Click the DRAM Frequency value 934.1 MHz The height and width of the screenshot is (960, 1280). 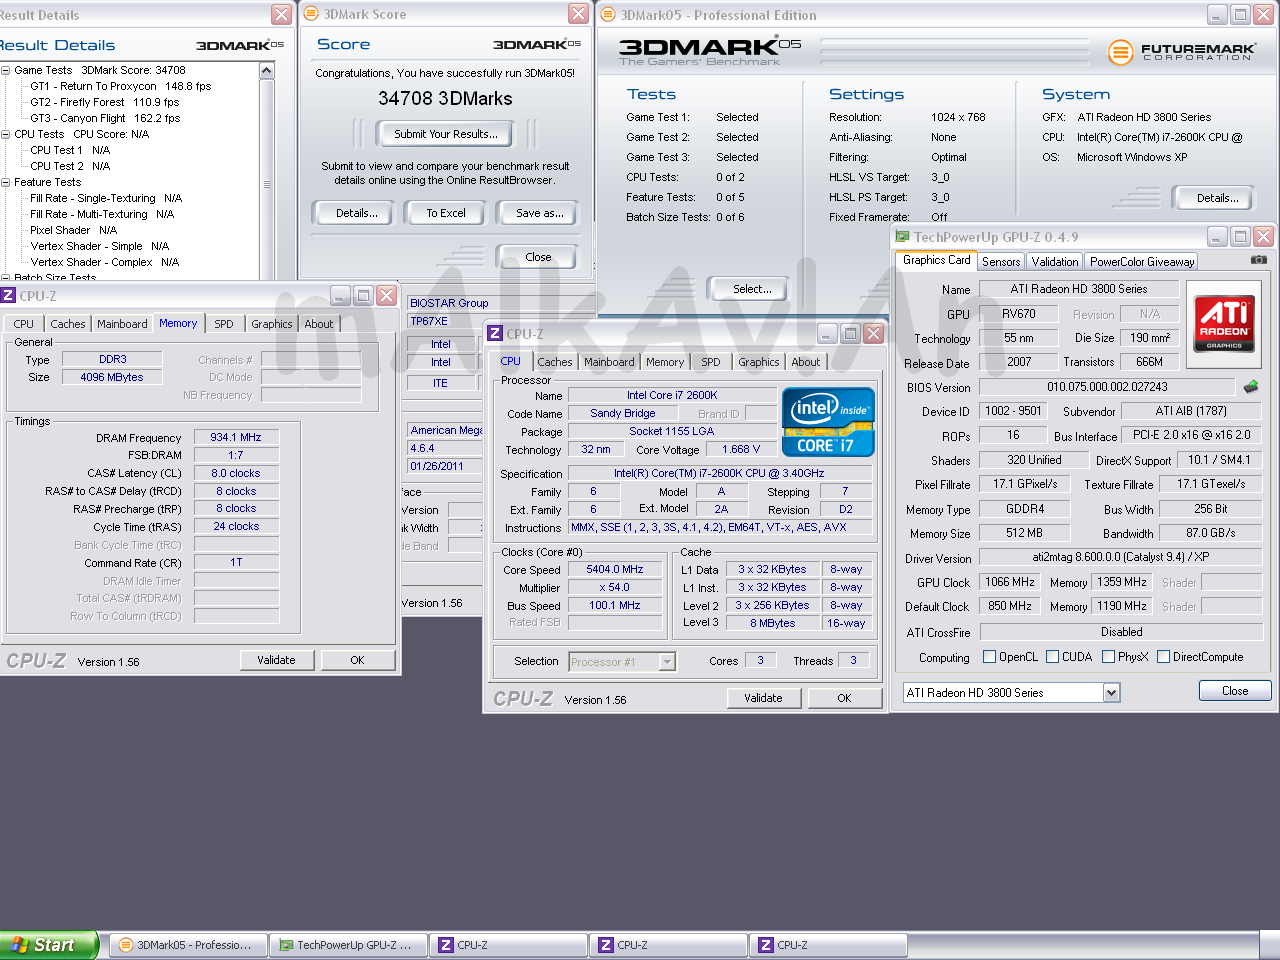(x=236, y=437)
